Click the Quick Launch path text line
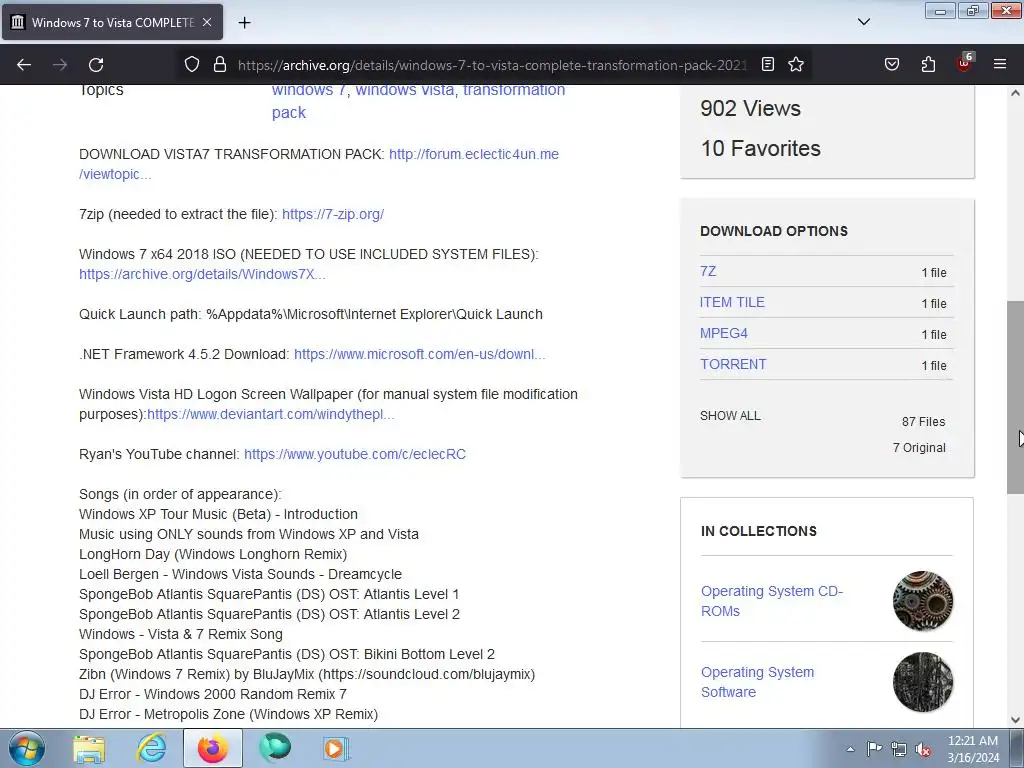This screenshot has width=1024, height=768. point(311,314)
